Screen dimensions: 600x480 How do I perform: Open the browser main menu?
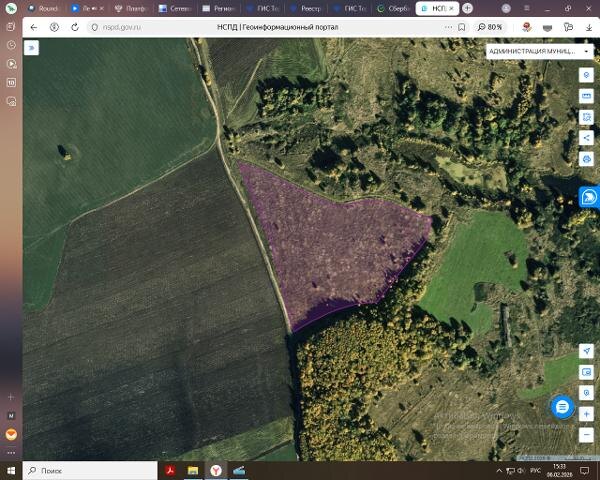tap(527, 8)
